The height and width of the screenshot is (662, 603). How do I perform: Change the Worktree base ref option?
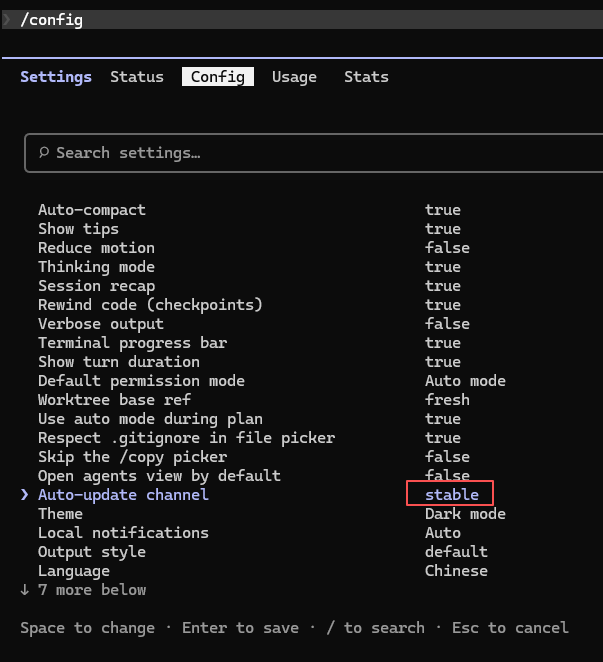pyautogui.click(x=253, y=400)
